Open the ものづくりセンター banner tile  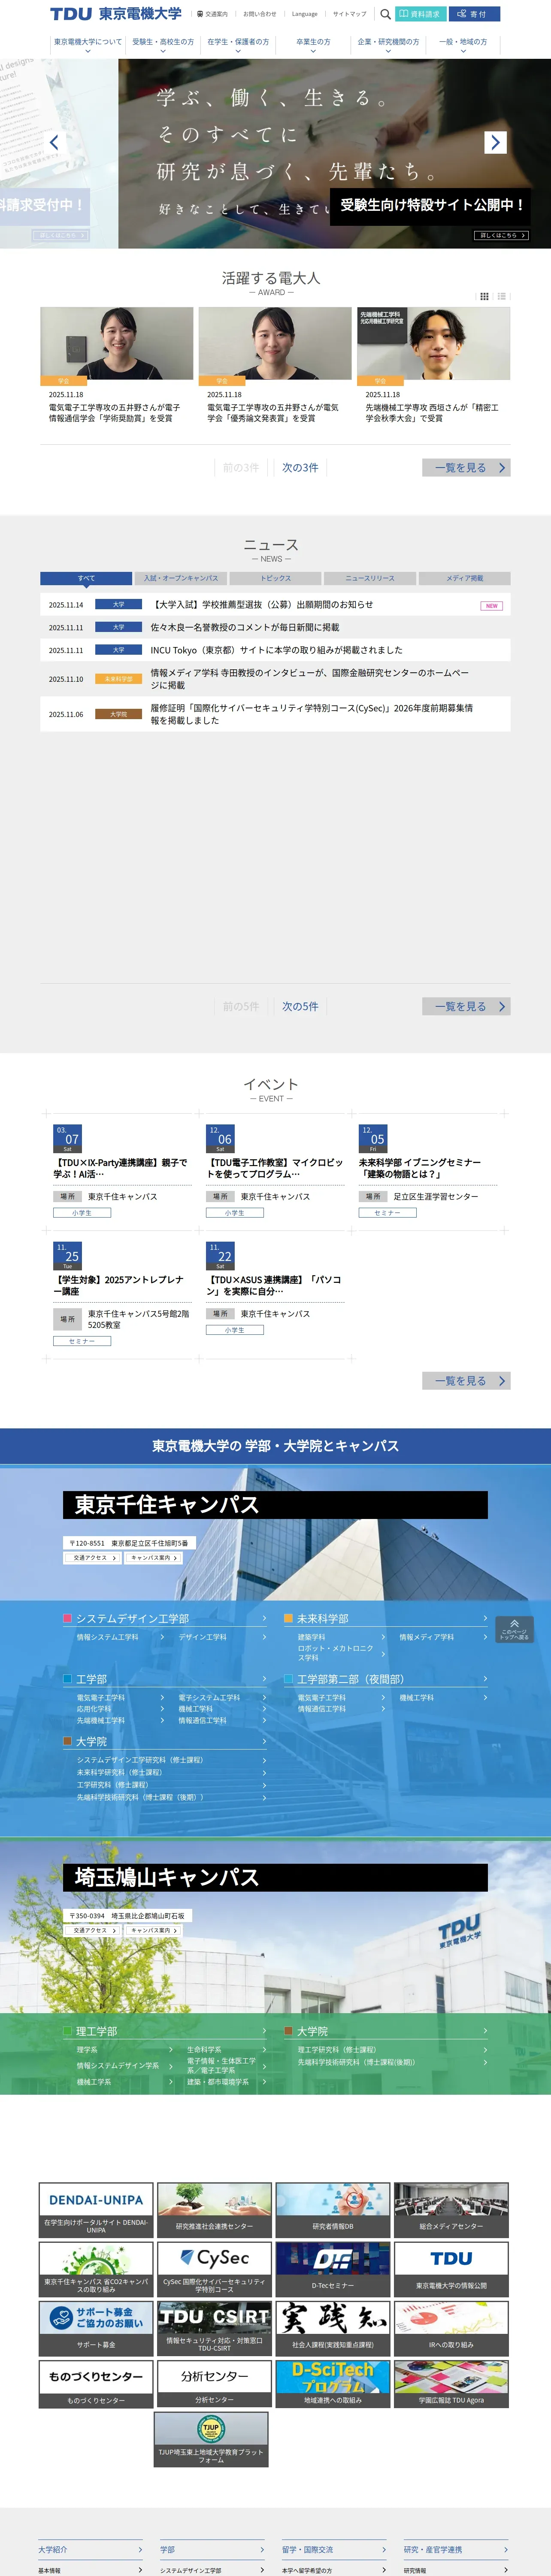96,2384
